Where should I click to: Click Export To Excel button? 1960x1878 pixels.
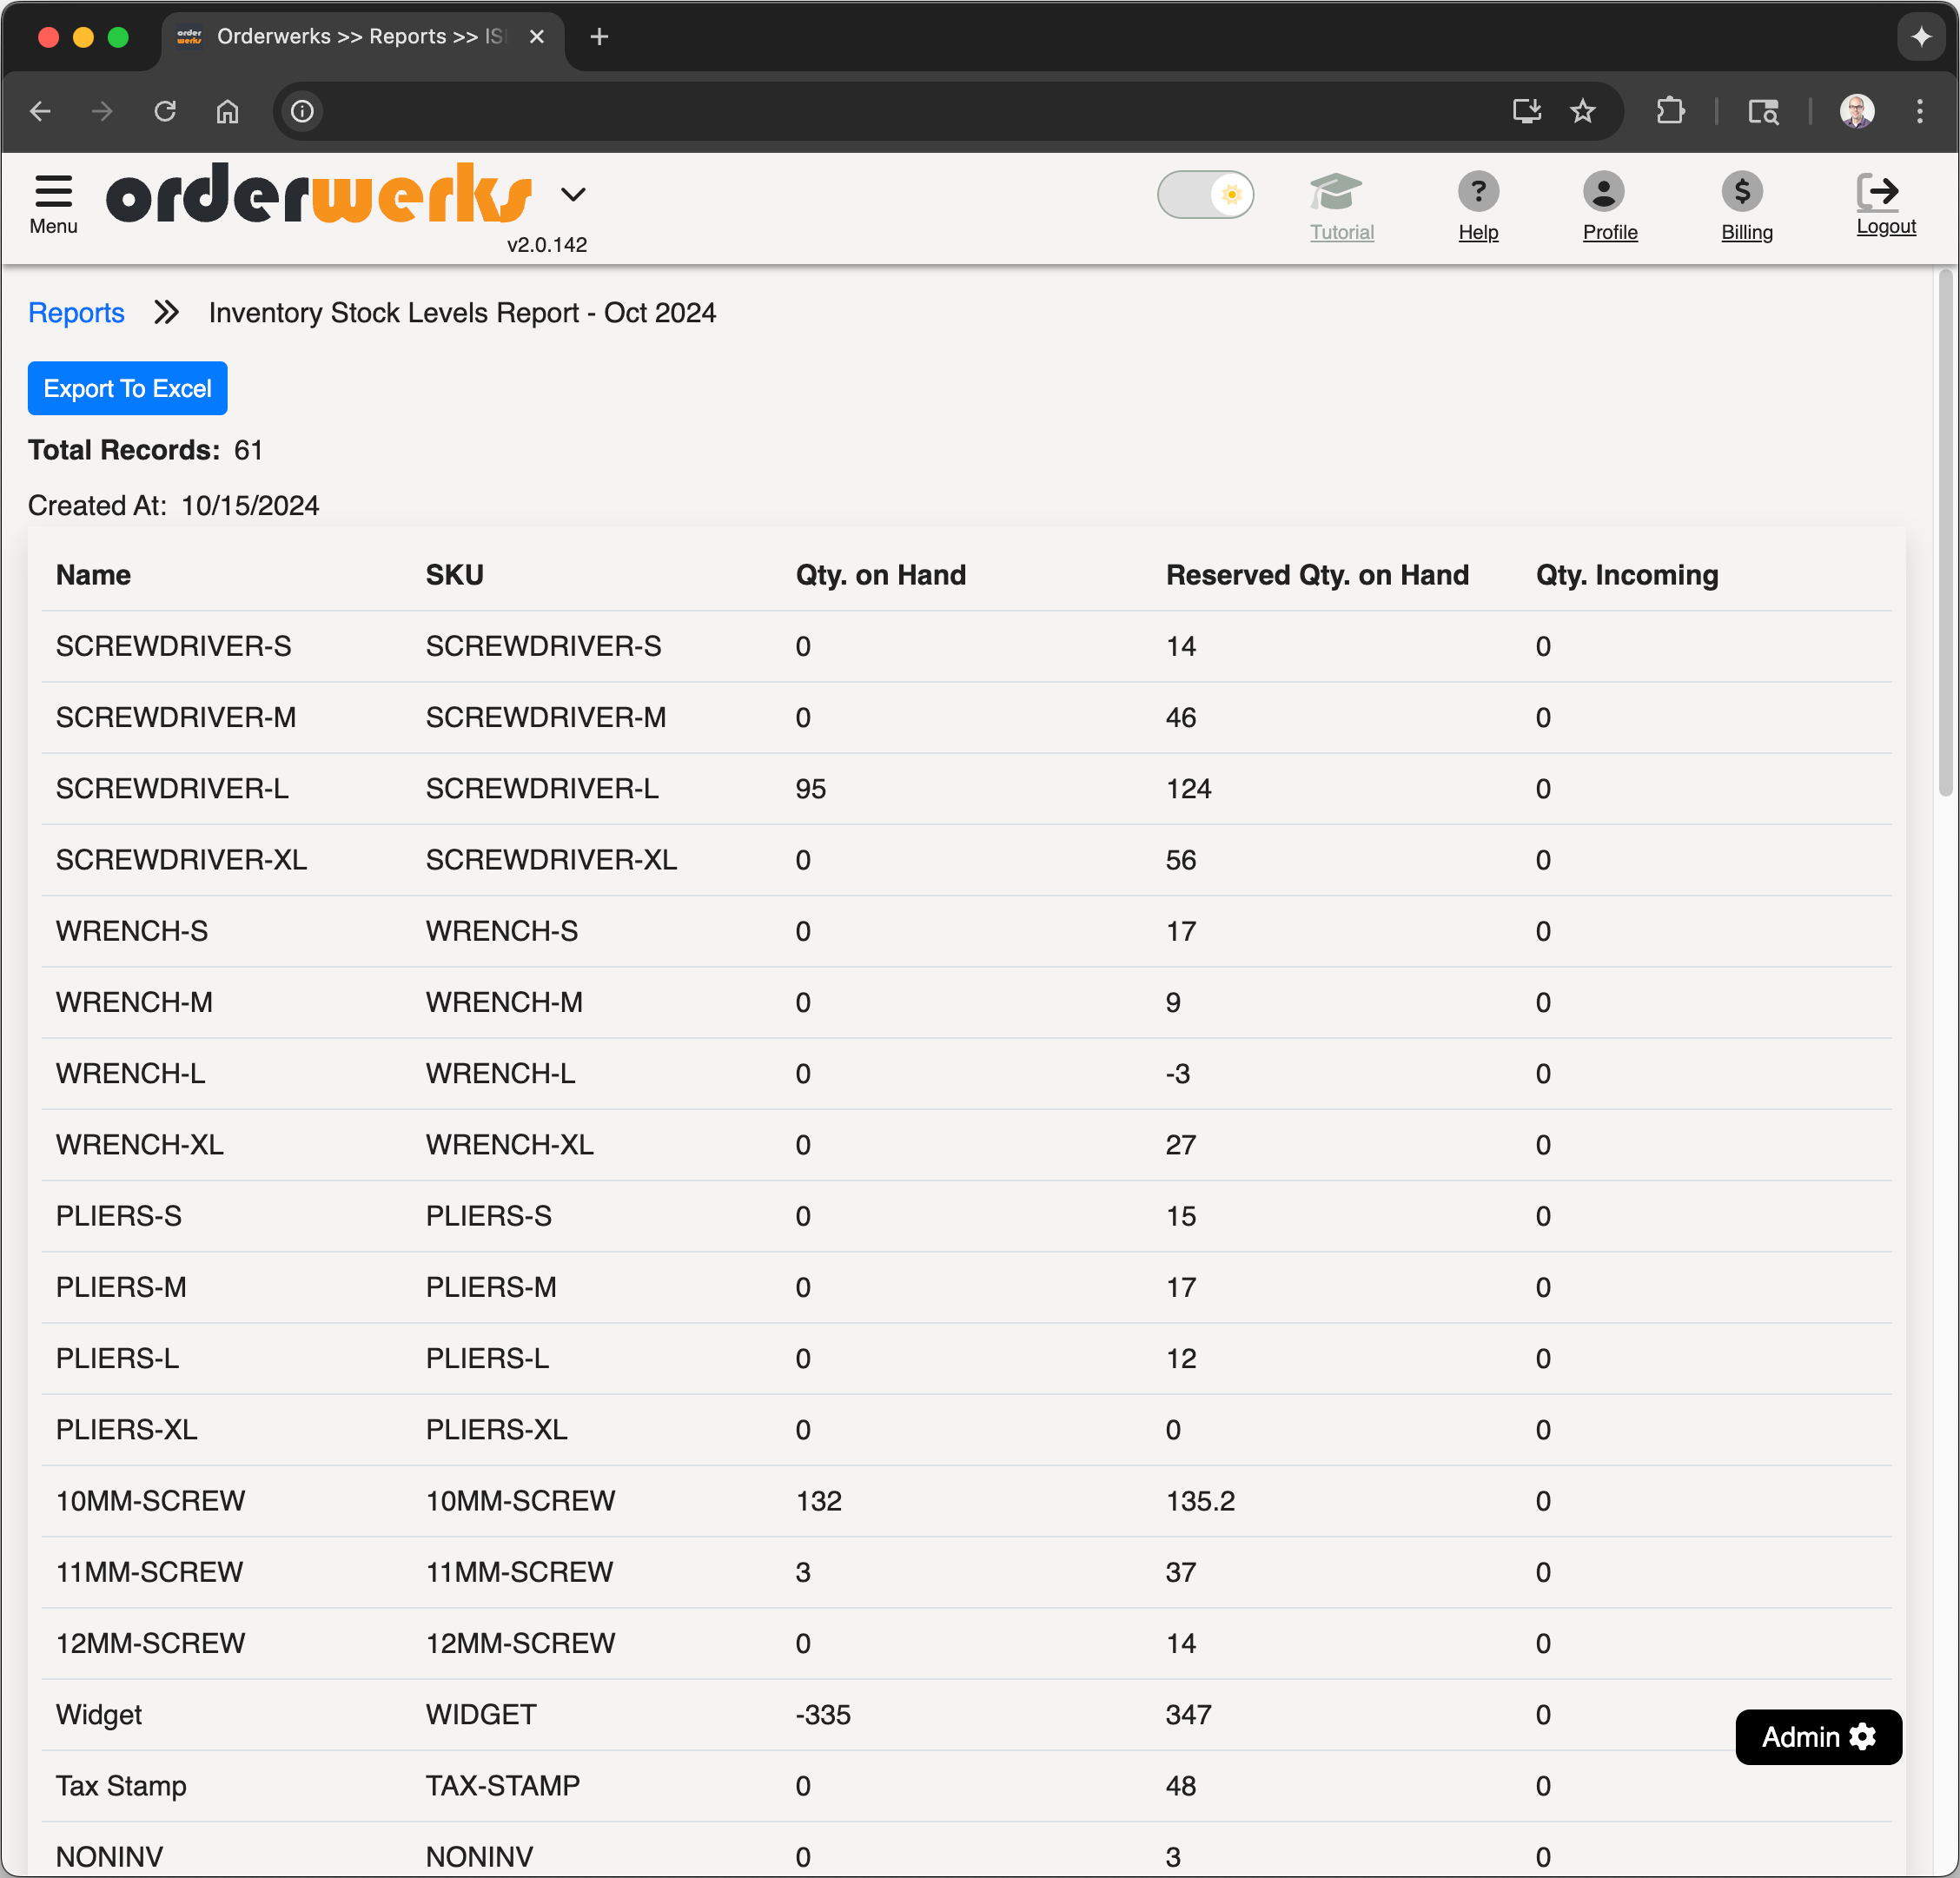click(x=127, y=388)
